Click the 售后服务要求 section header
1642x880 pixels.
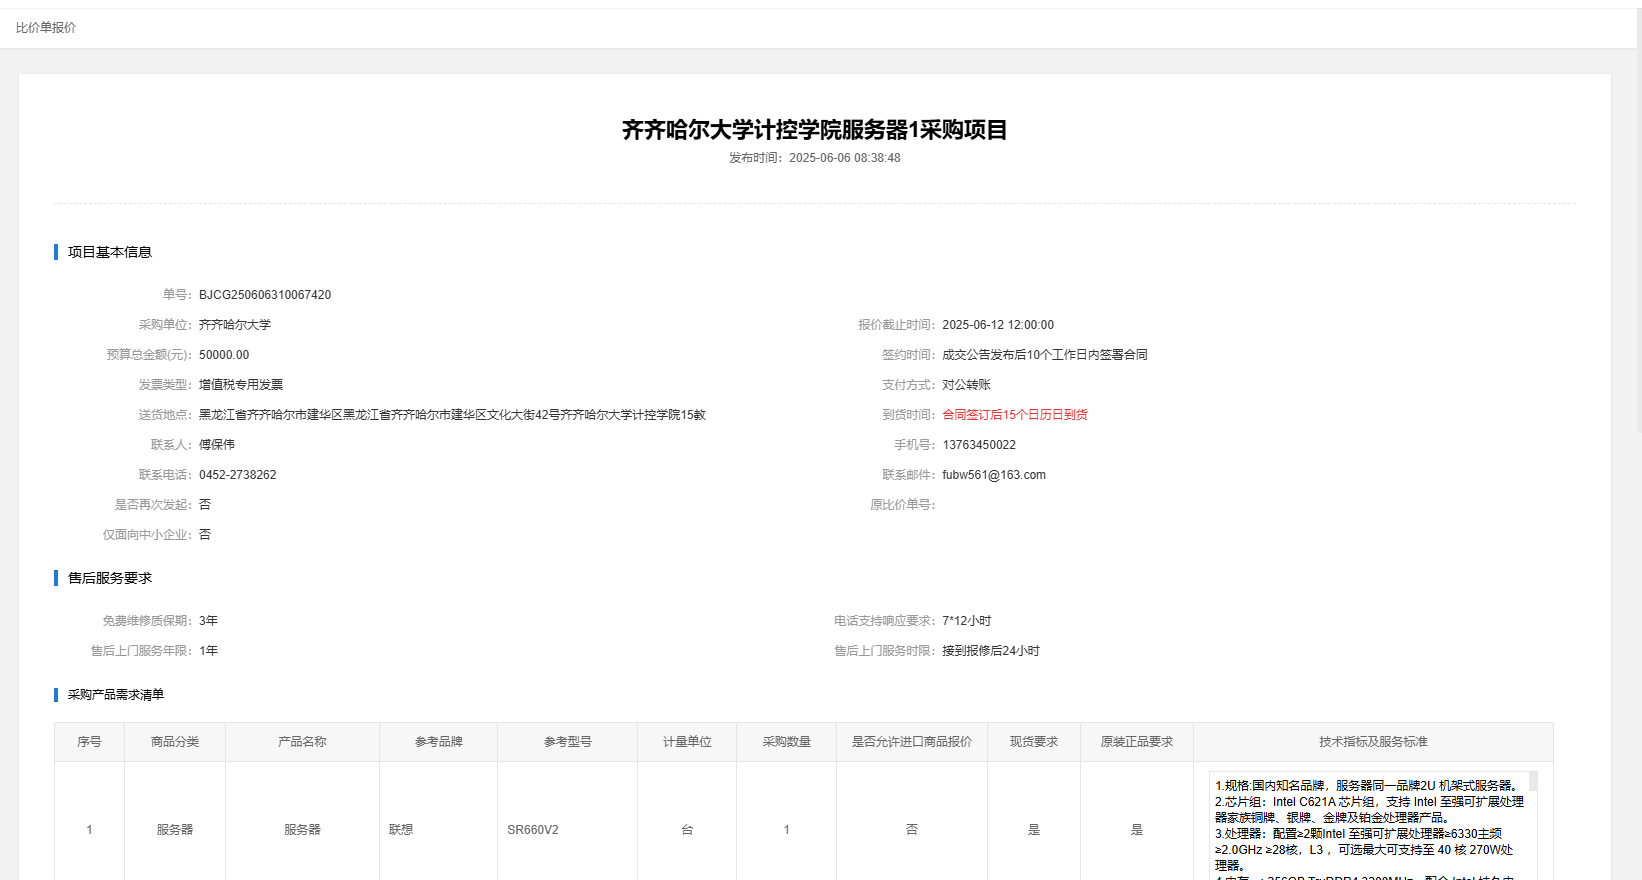coord(109,578)
